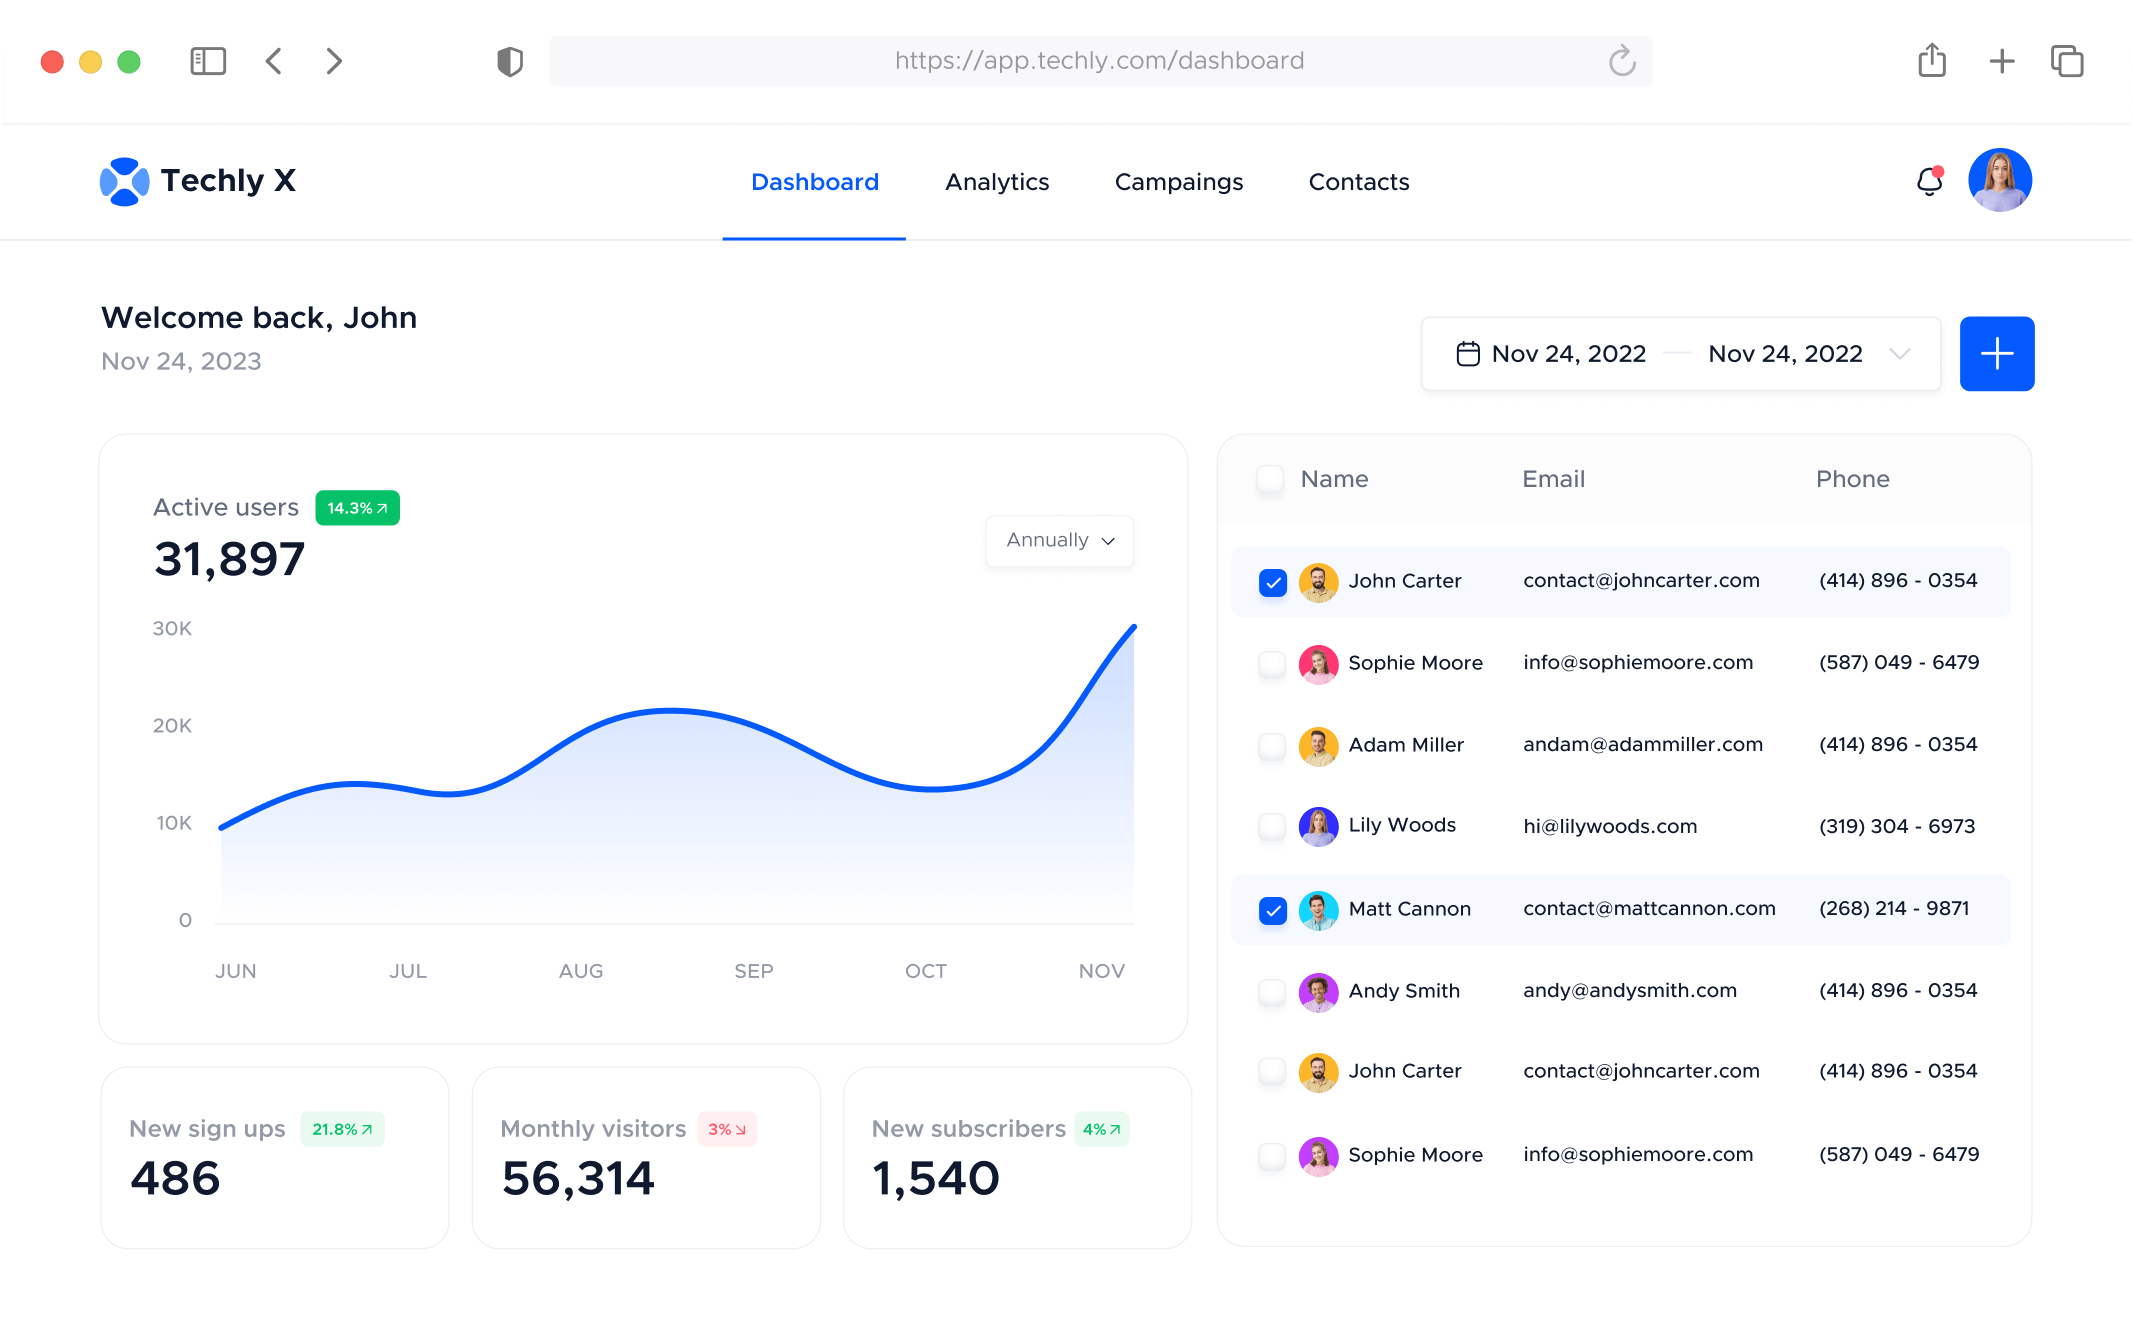This screenshot has height=1332, width=2132.
Task: Switch to the Analytics tab
Action: pyautogui.click(x=997, y=182)
